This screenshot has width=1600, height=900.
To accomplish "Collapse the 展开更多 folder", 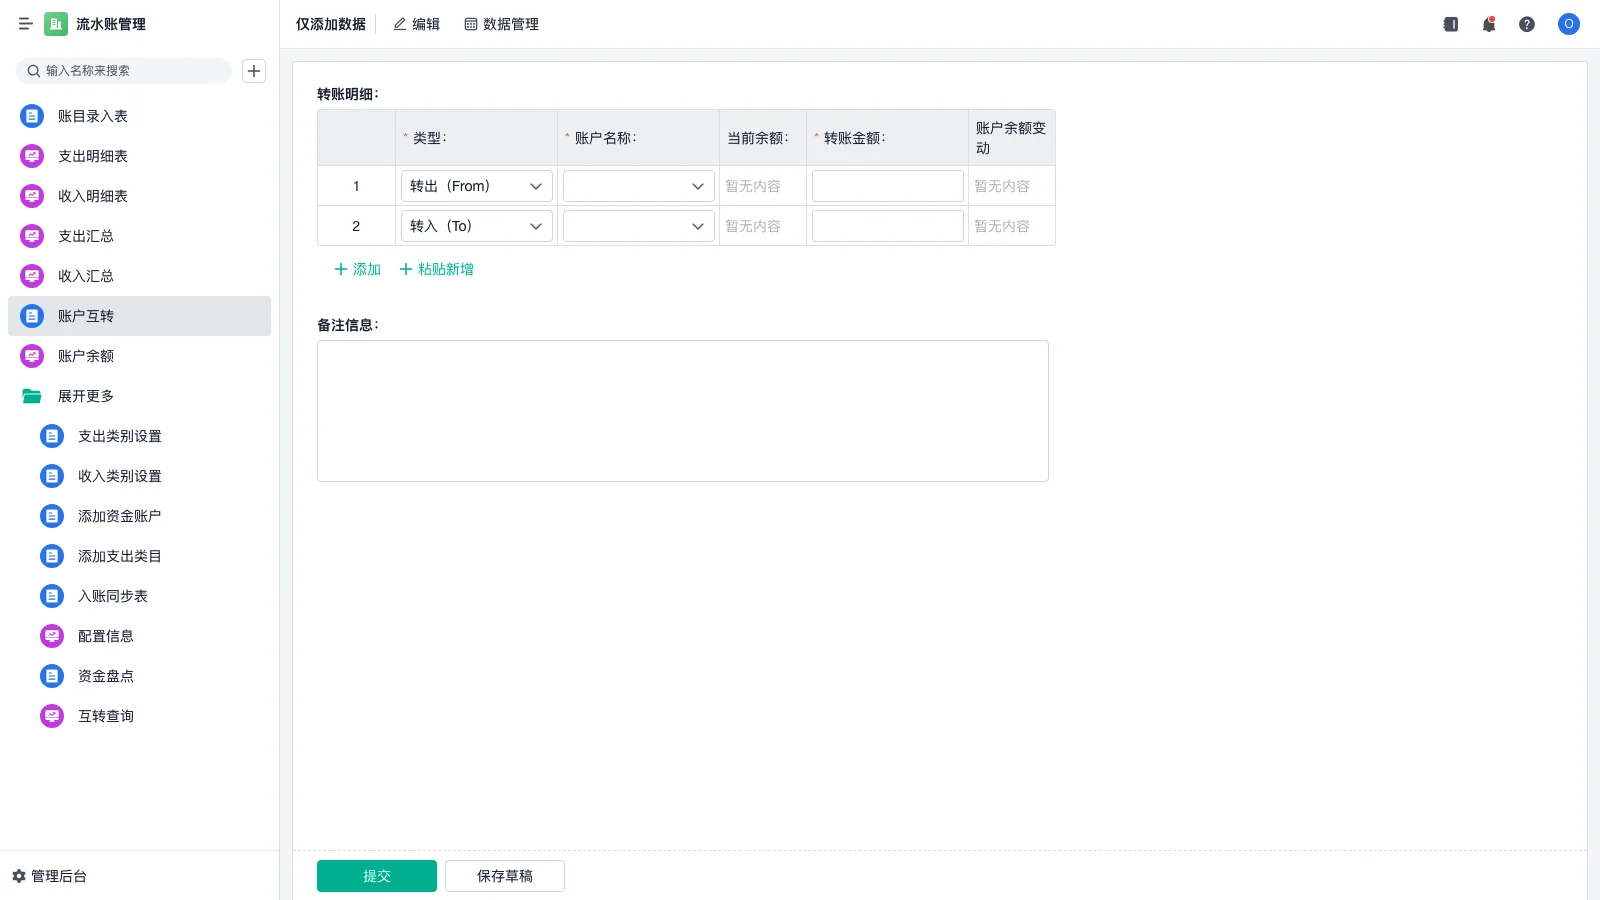I will click(x=139, y=396).
